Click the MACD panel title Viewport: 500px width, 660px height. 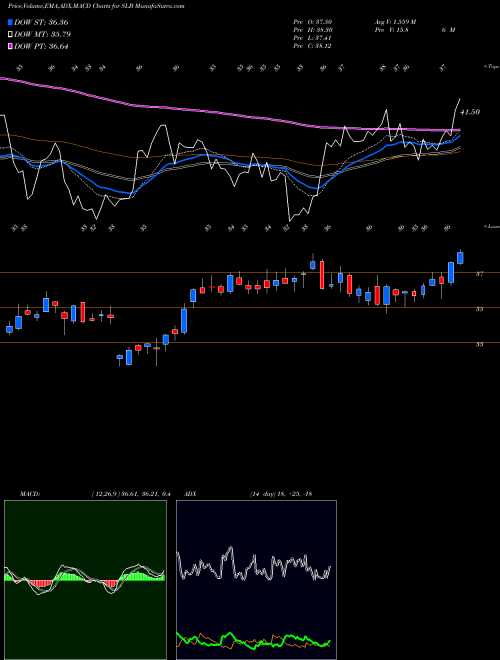coord(29,494)
